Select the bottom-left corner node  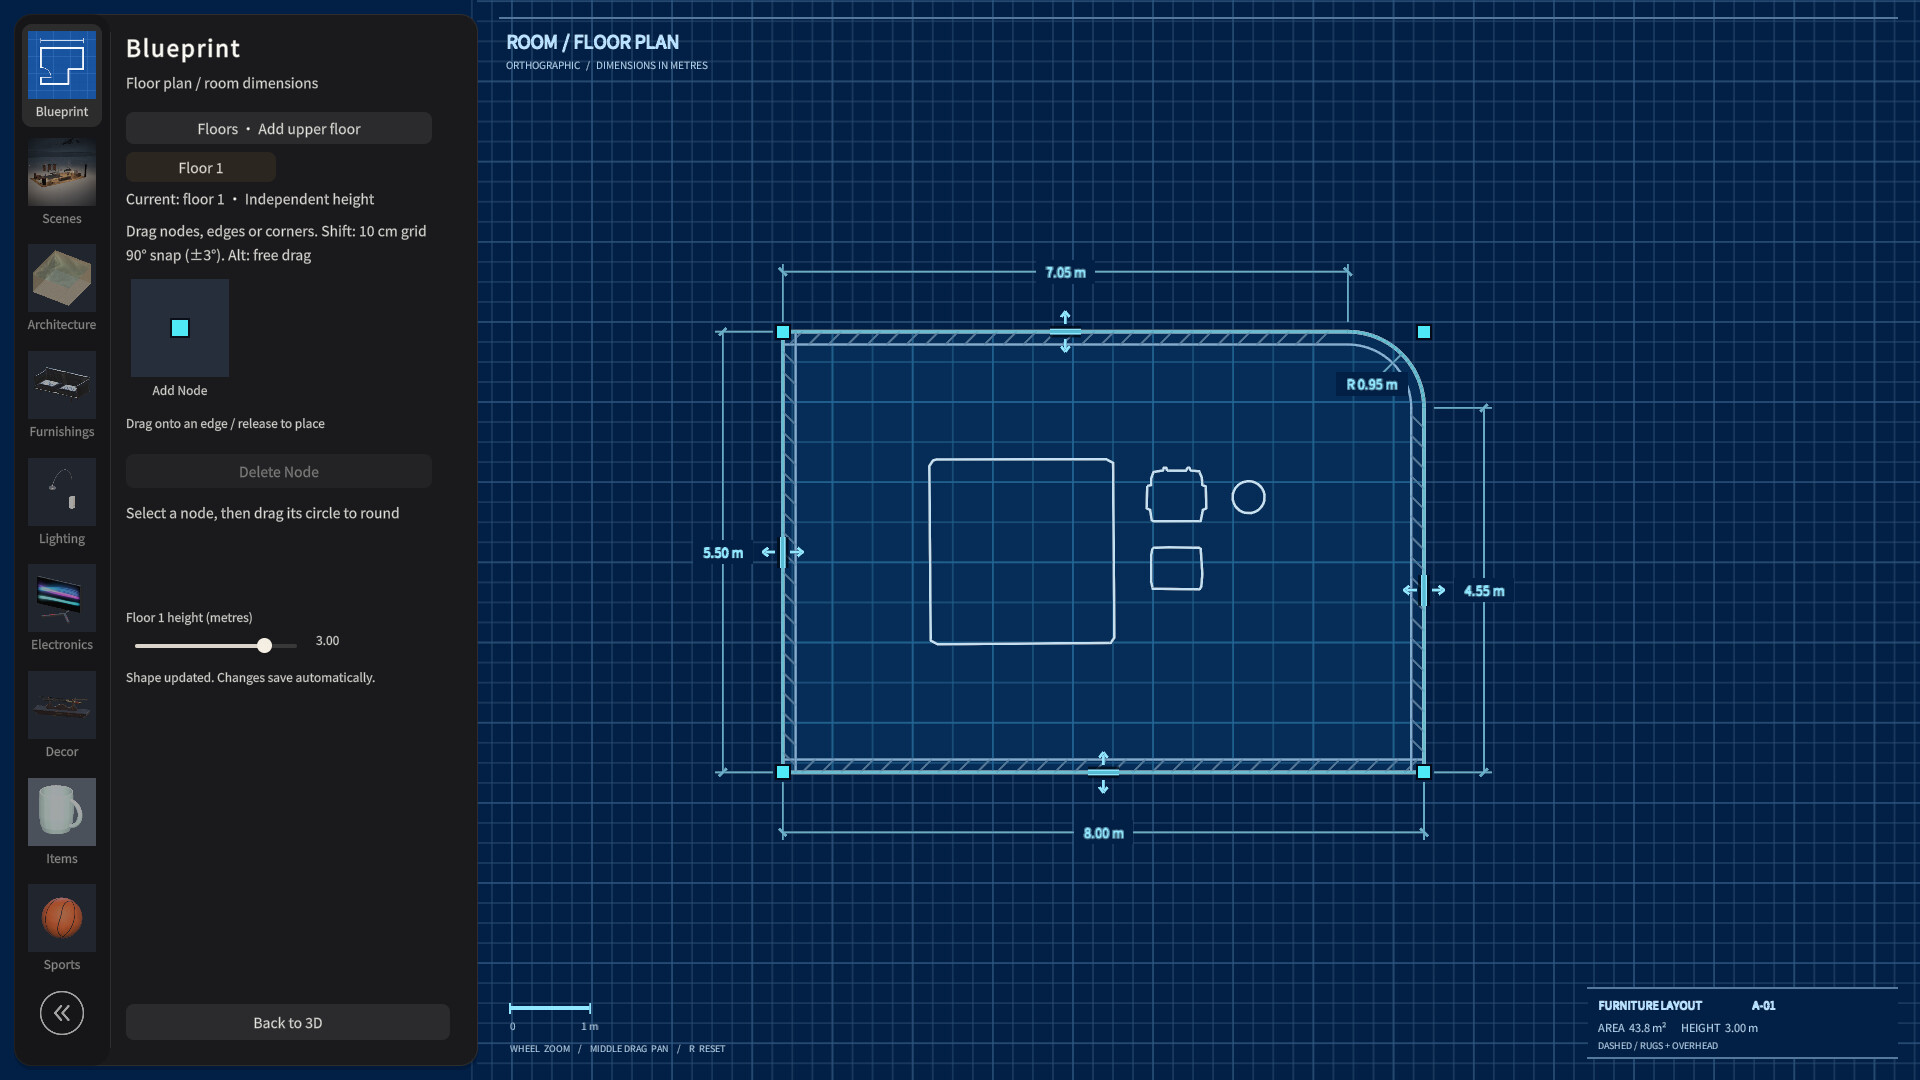coord(783,772)
